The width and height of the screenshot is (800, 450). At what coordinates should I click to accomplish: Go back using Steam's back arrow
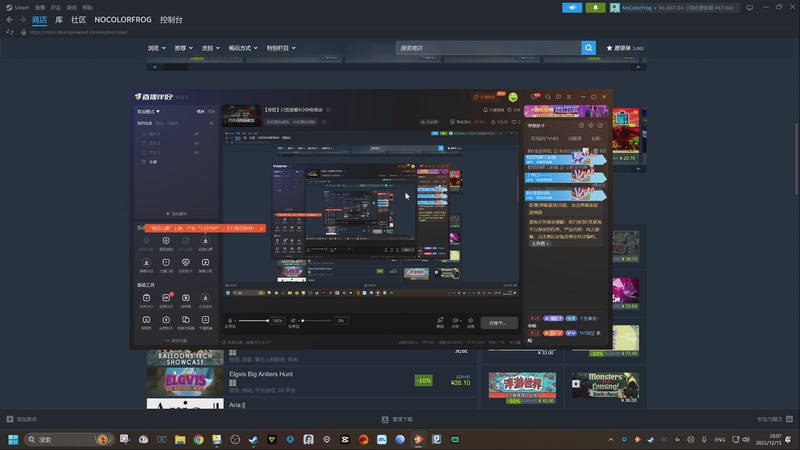(10, 19)
